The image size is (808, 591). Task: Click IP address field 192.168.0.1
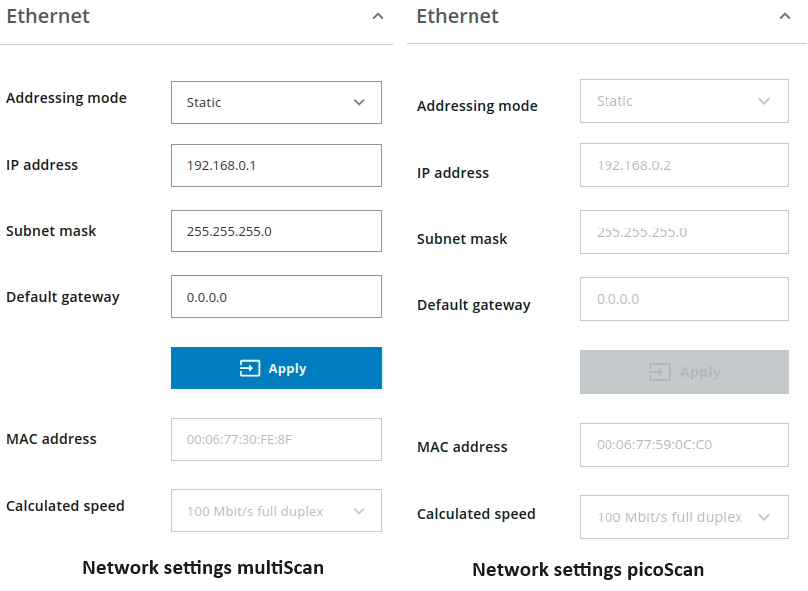pyautogui.click(x=276, y=165)
